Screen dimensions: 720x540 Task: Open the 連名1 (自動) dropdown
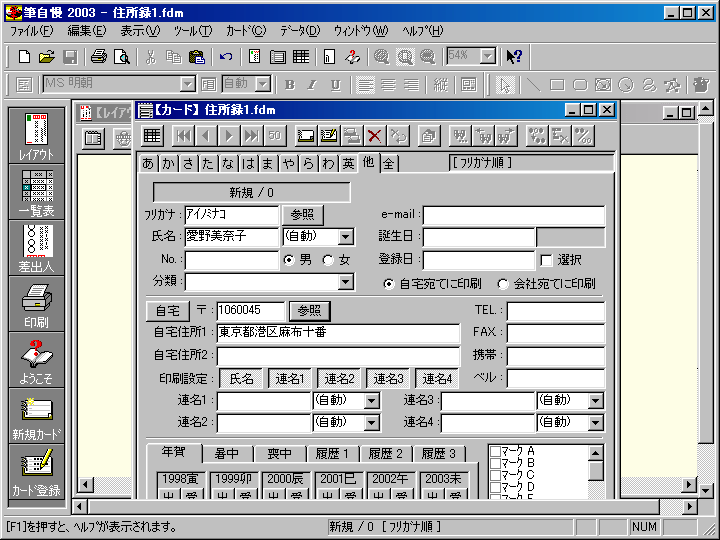tap(371, 401)
